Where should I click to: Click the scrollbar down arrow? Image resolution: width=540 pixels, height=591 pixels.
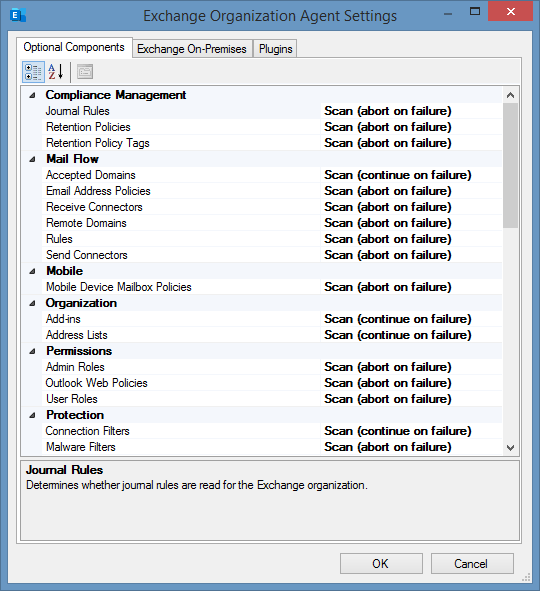click(511, 447)
